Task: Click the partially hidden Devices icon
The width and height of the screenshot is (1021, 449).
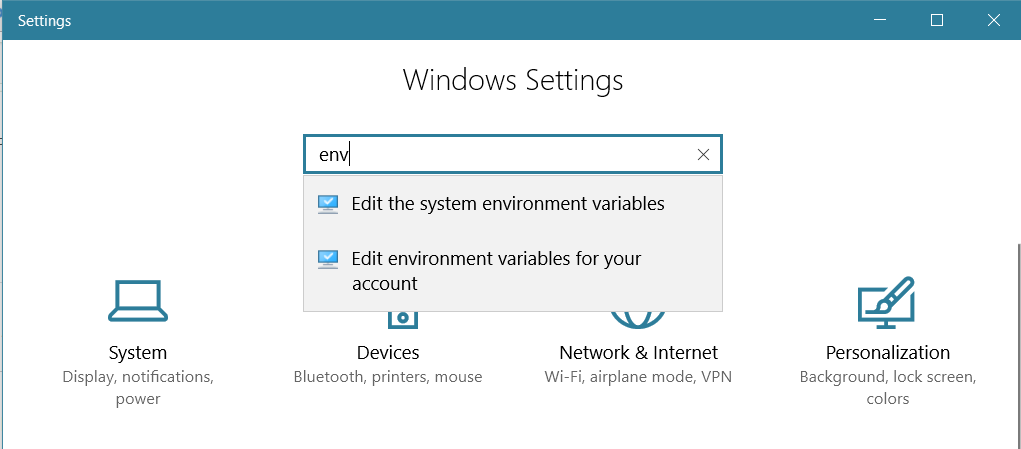Action: coord(401,319)
